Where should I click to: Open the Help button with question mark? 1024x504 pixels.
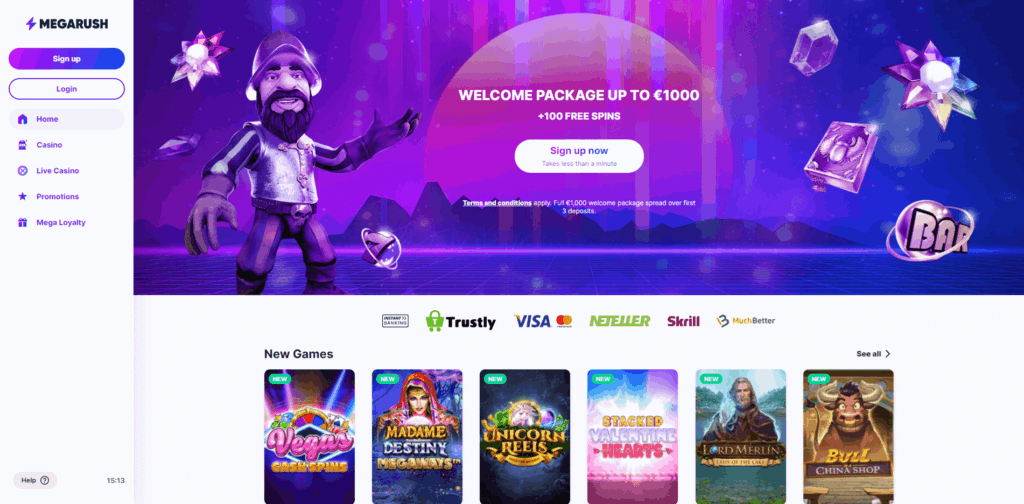35,480
